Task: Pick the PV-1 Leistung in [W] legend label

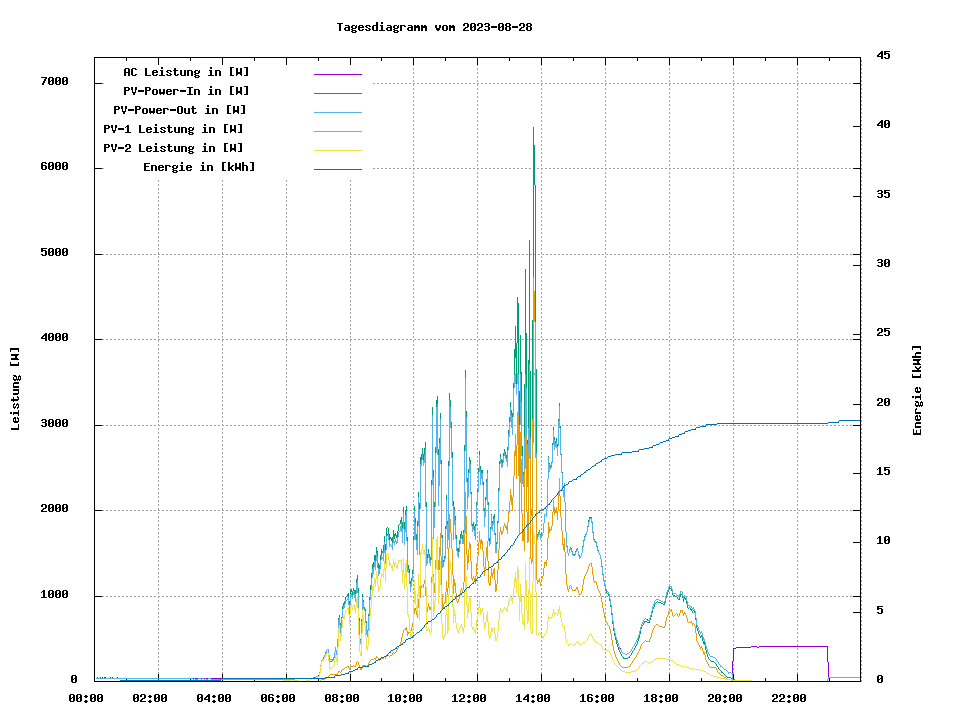Action: click(173, 129)
